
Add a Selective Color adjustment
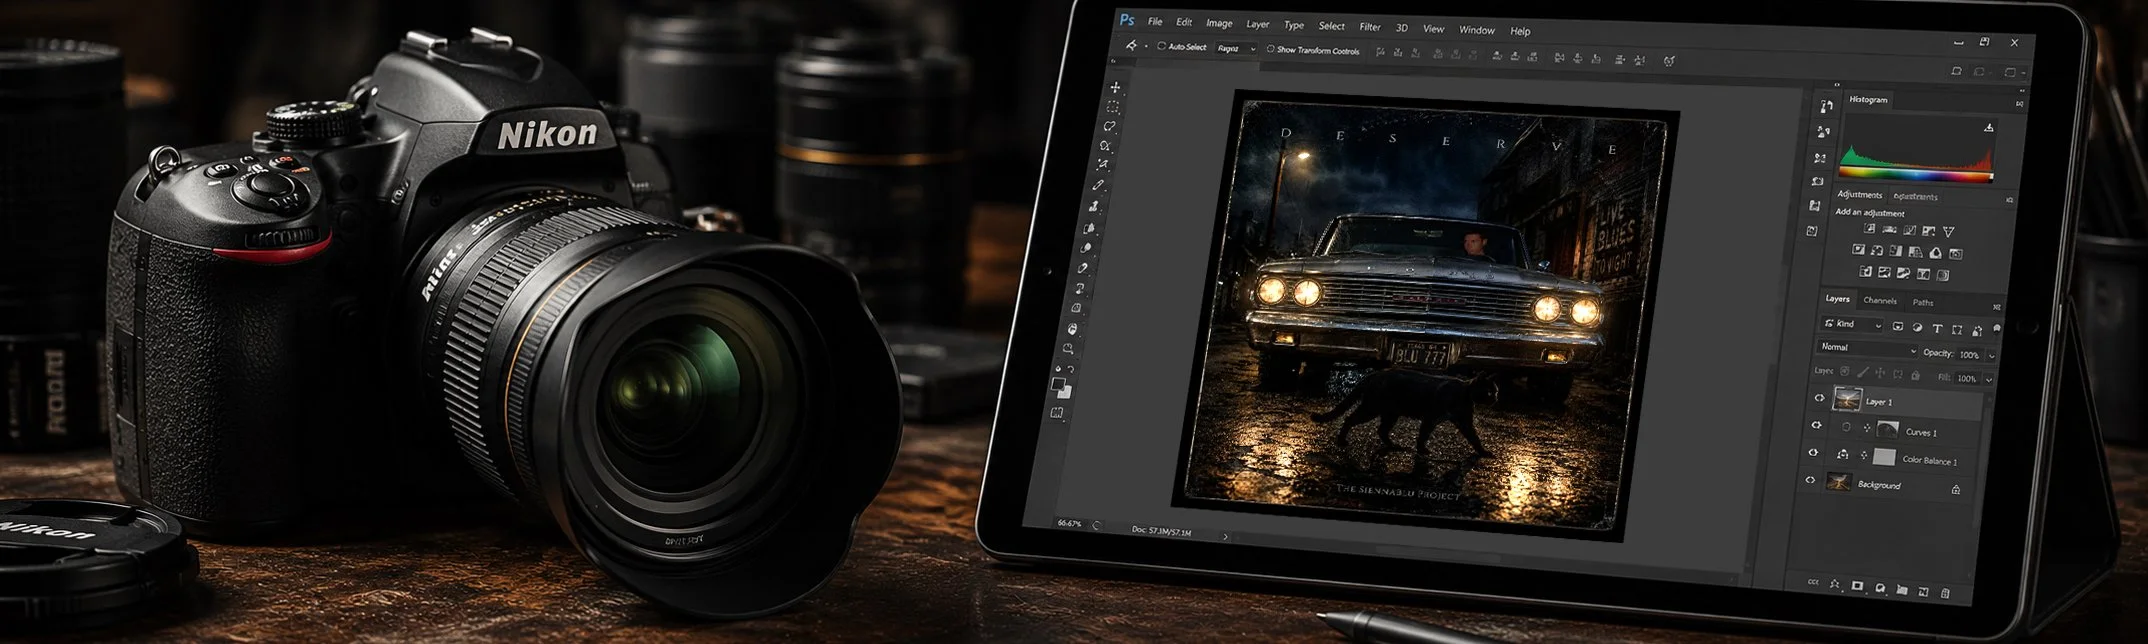[1943, 275]
